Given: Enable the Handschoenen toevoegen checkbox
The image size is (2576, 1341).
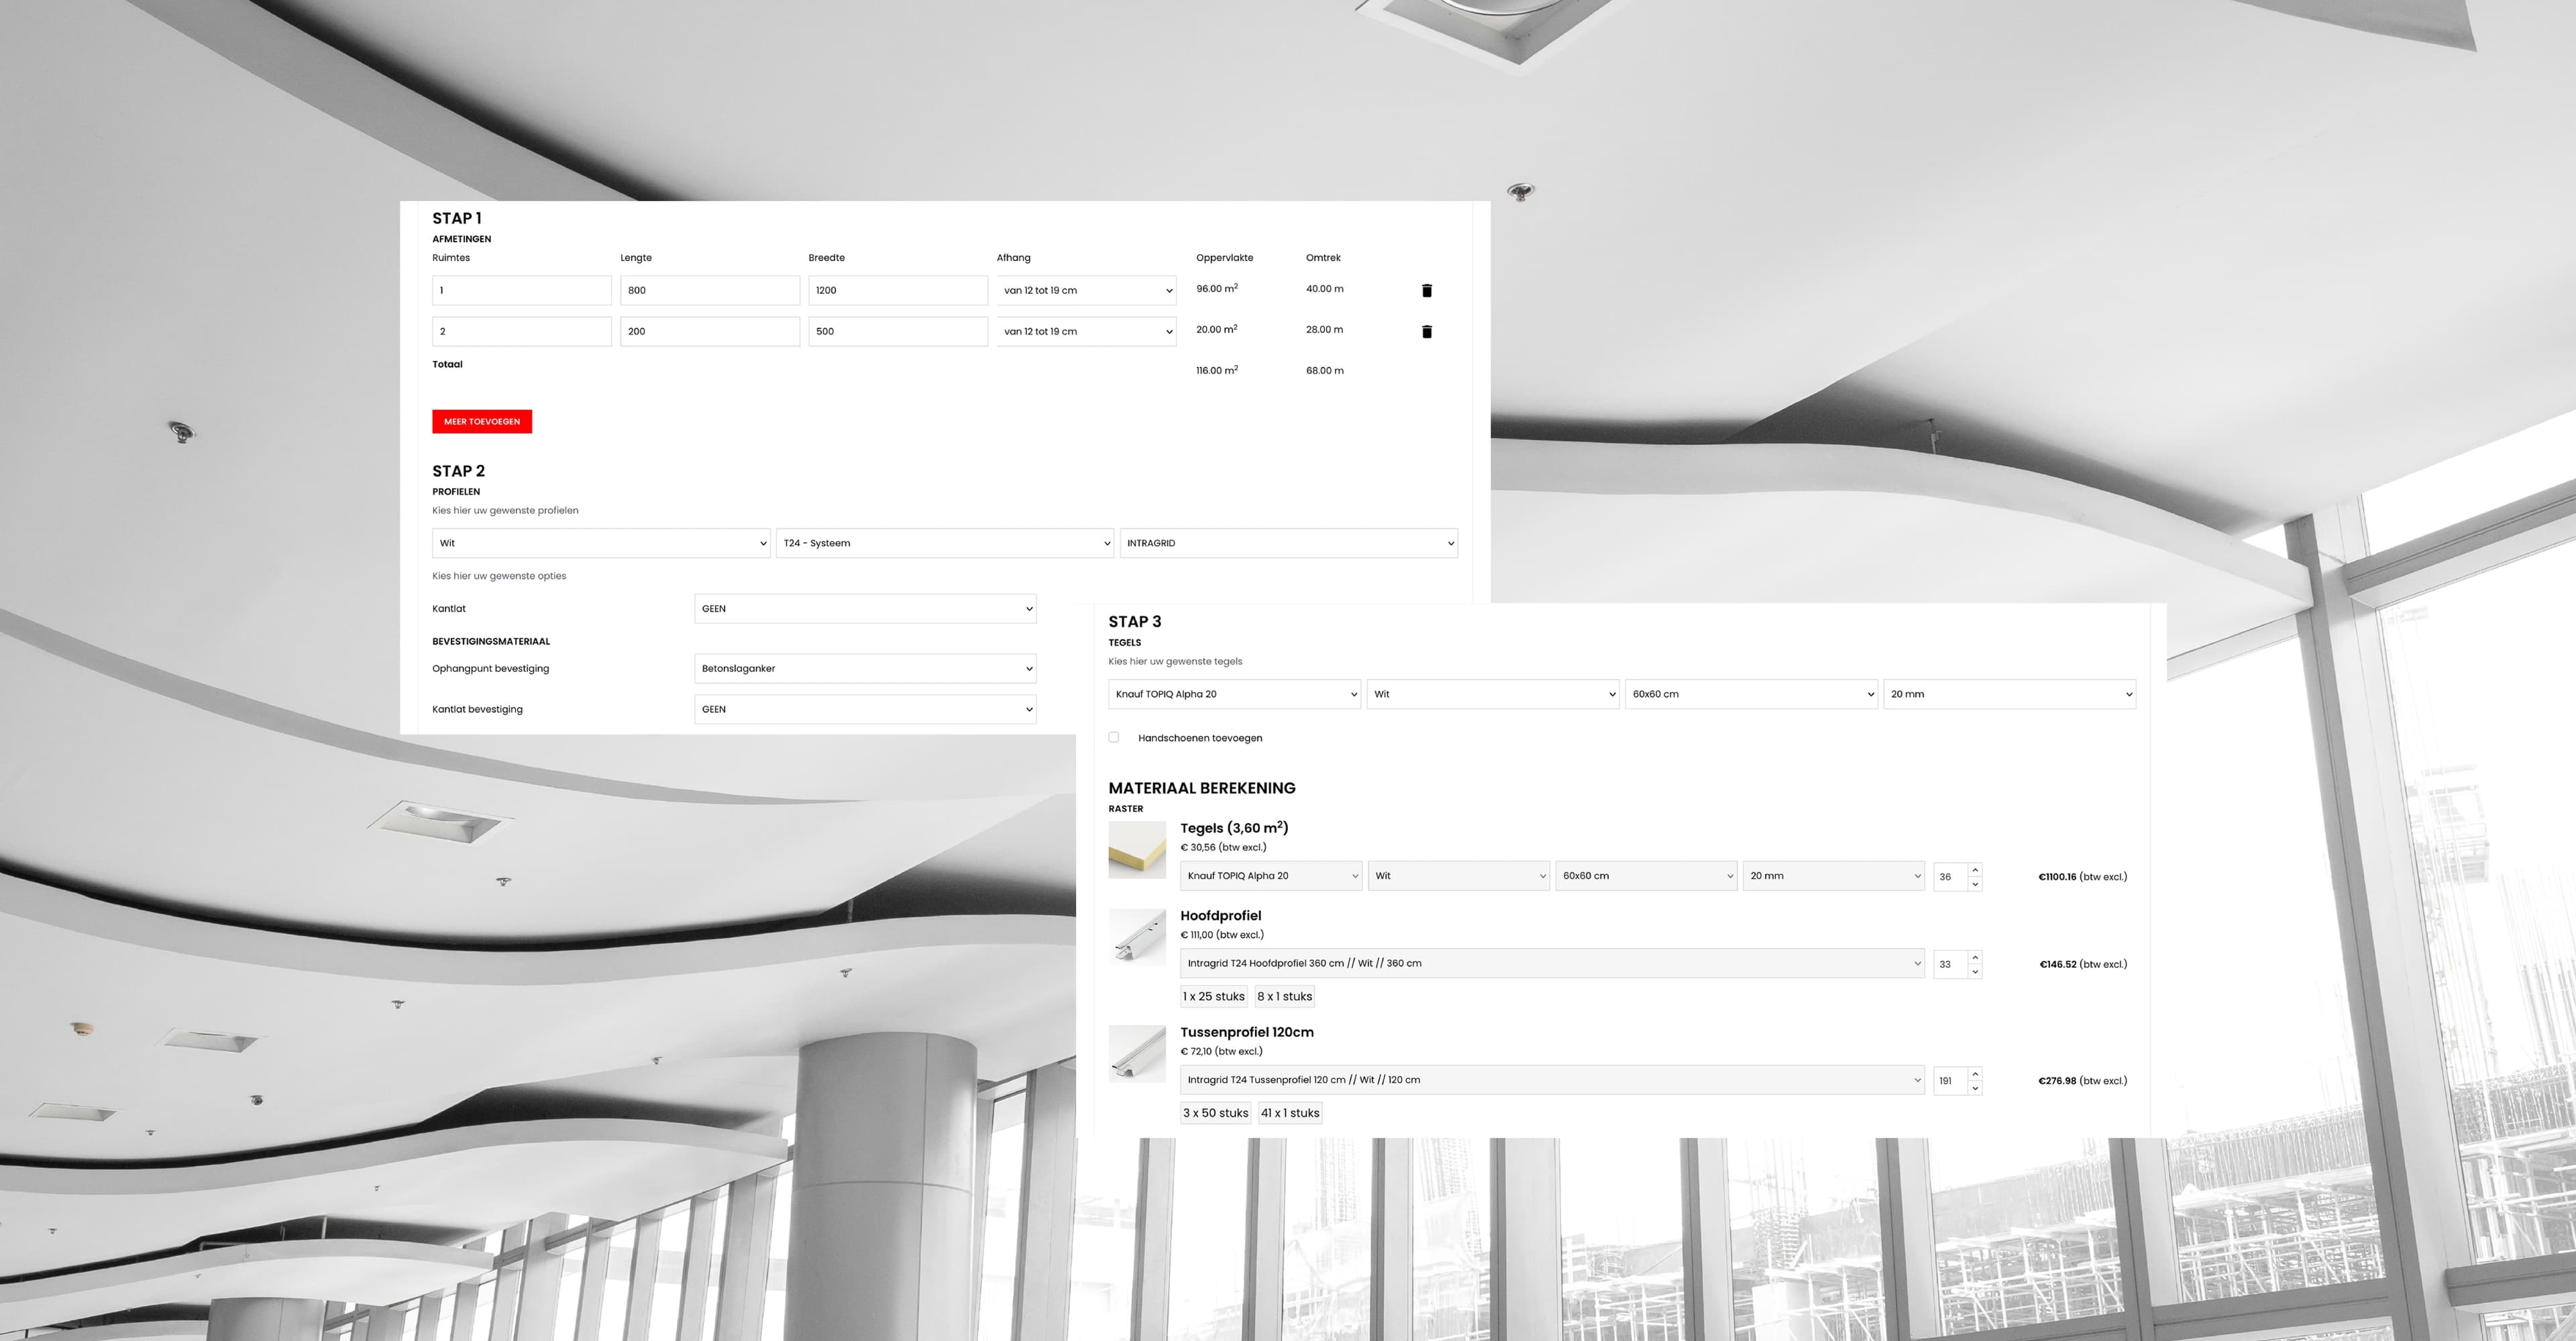Looking at the screenshot, I should pos(1113,736).
